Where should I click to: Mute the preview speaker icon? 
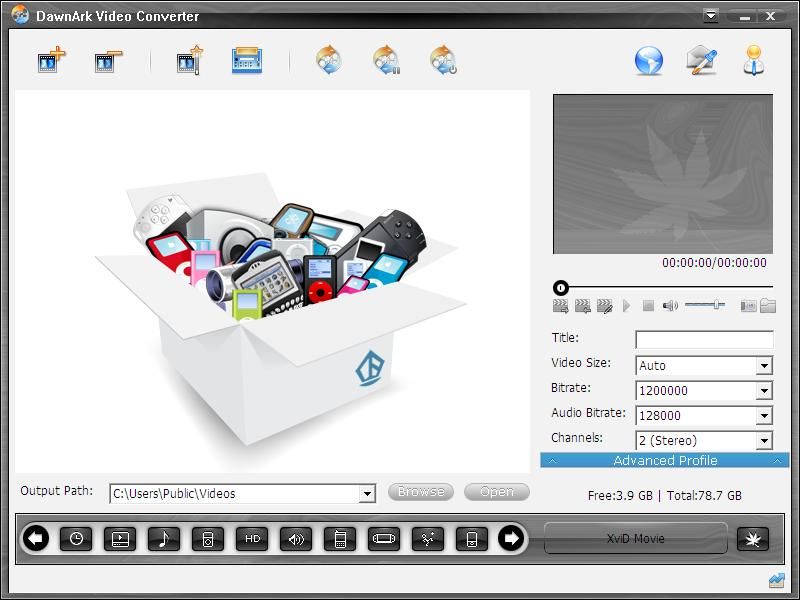(670, 306)
